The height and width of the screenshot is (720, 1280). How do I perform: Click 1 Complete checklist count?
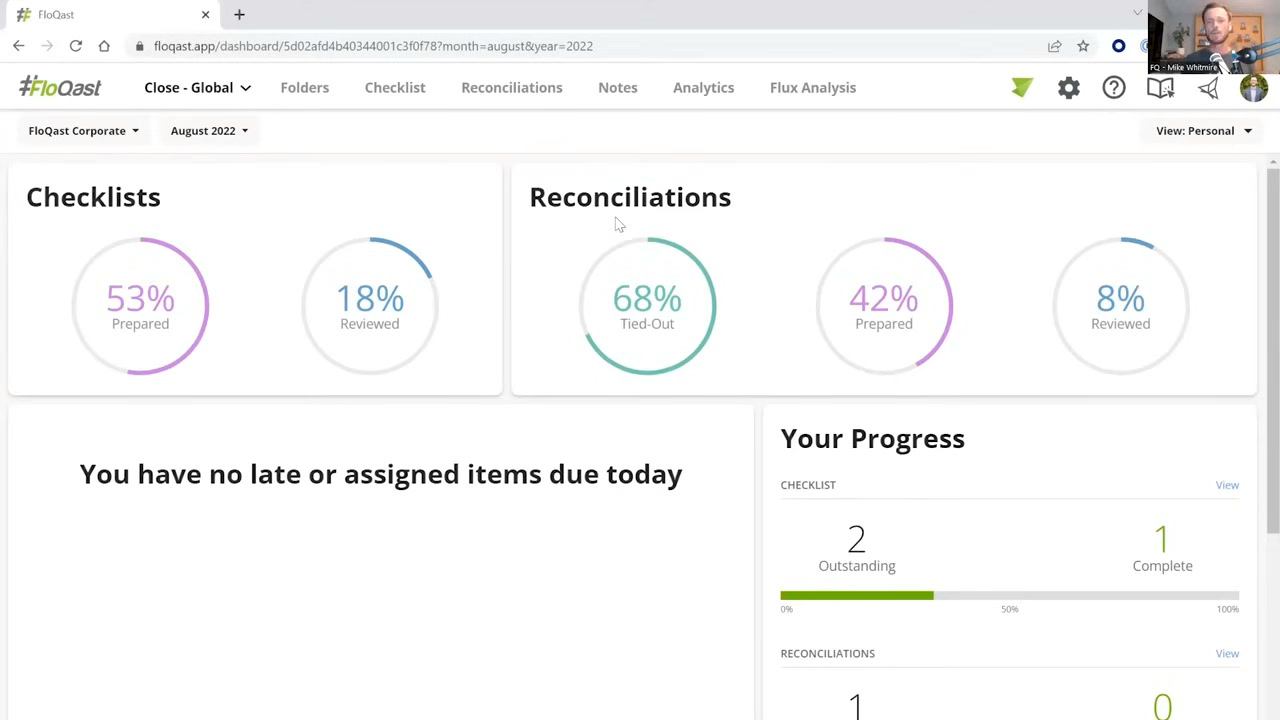pos(1162,549)
